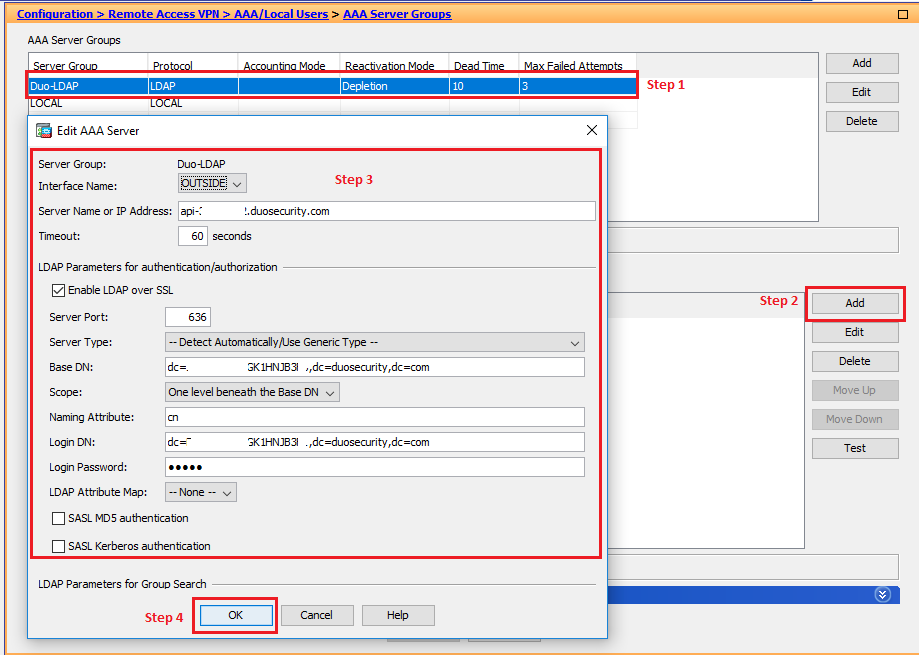Click the Max Failed Attempts column header
The image size is (920, 655).
[x=578, y=66]
